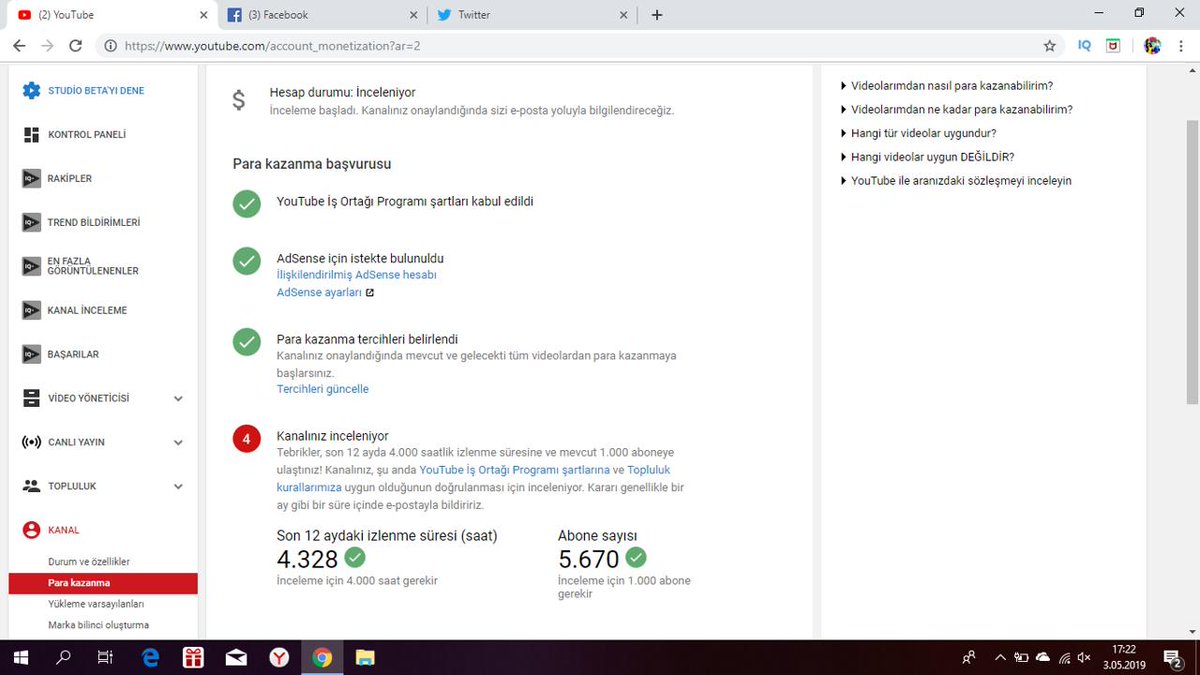Click the site info icon in address bar
1200x675 pixels.
point(110,46)
